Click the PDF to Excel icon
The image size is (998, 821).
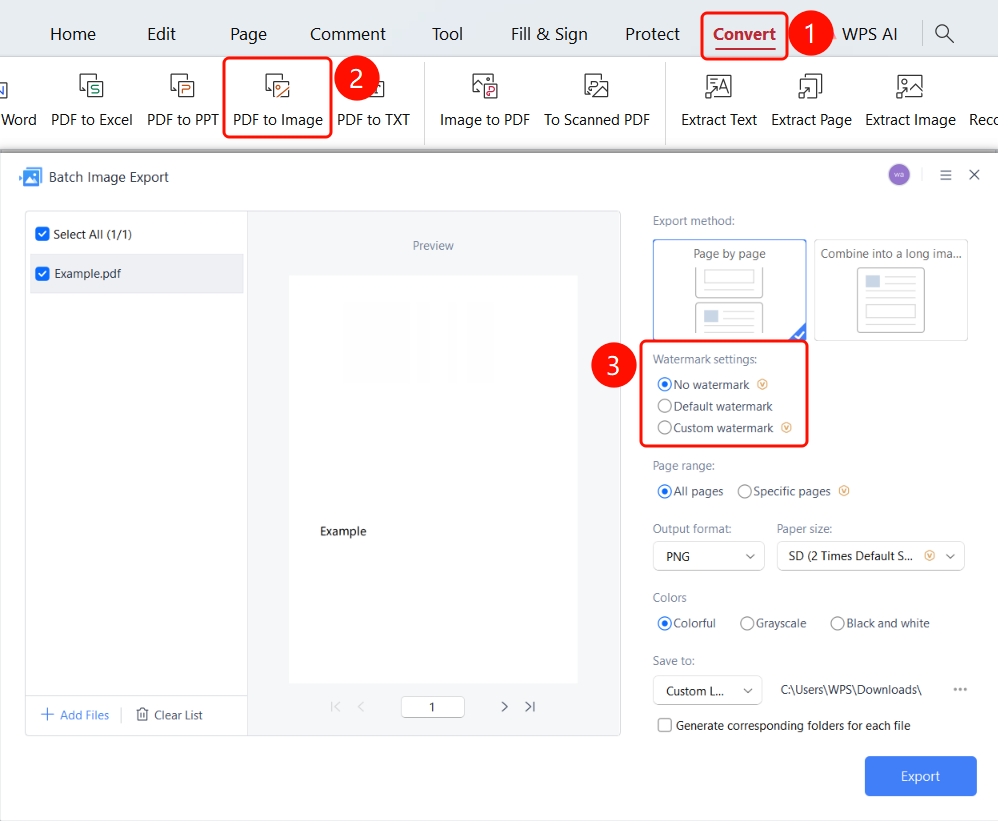click(91, 86)
